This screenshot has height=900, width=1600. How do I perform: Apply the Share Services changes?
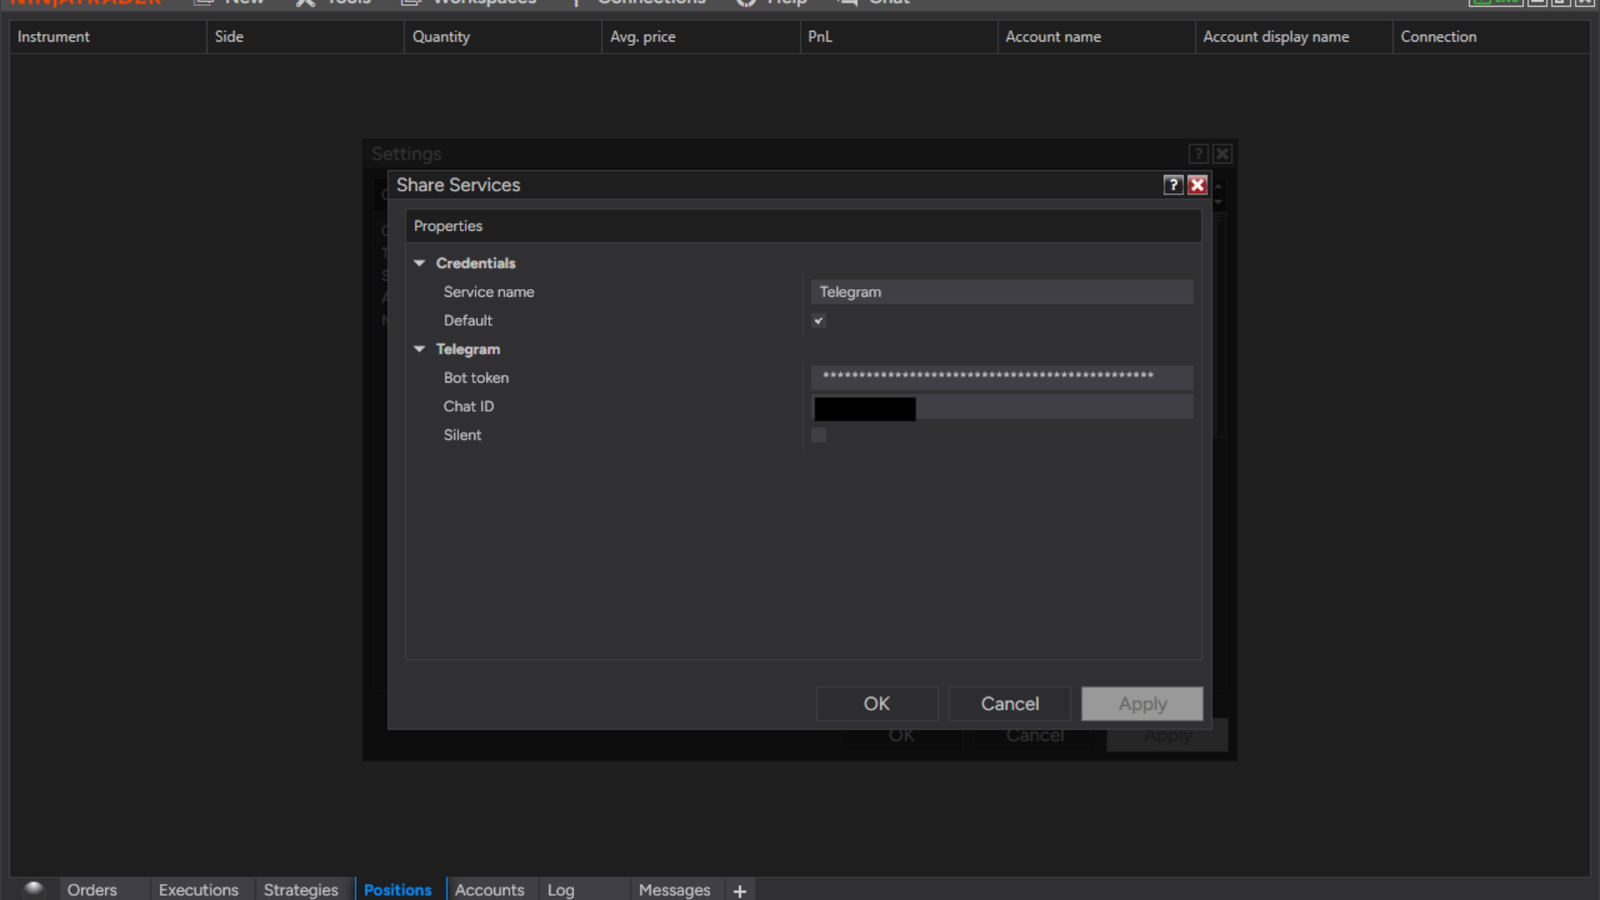1142,704
